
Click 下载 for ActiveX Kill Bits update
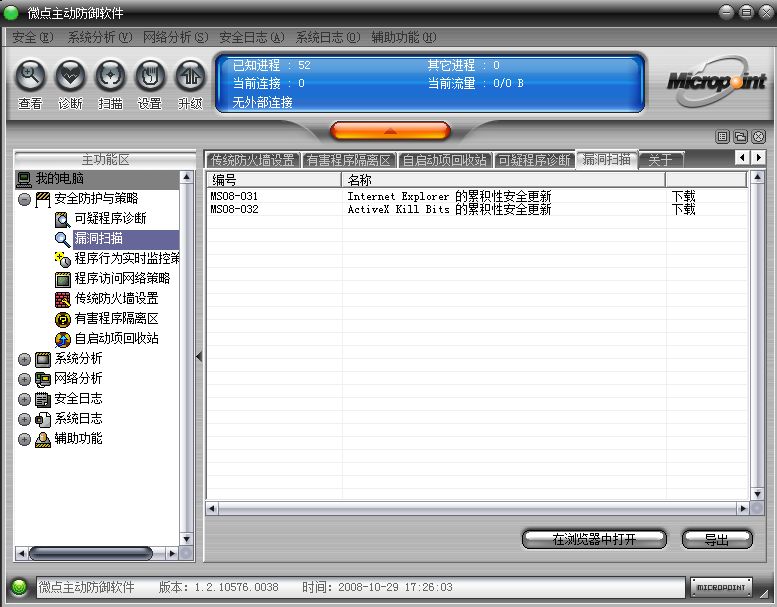click(683, 209)
